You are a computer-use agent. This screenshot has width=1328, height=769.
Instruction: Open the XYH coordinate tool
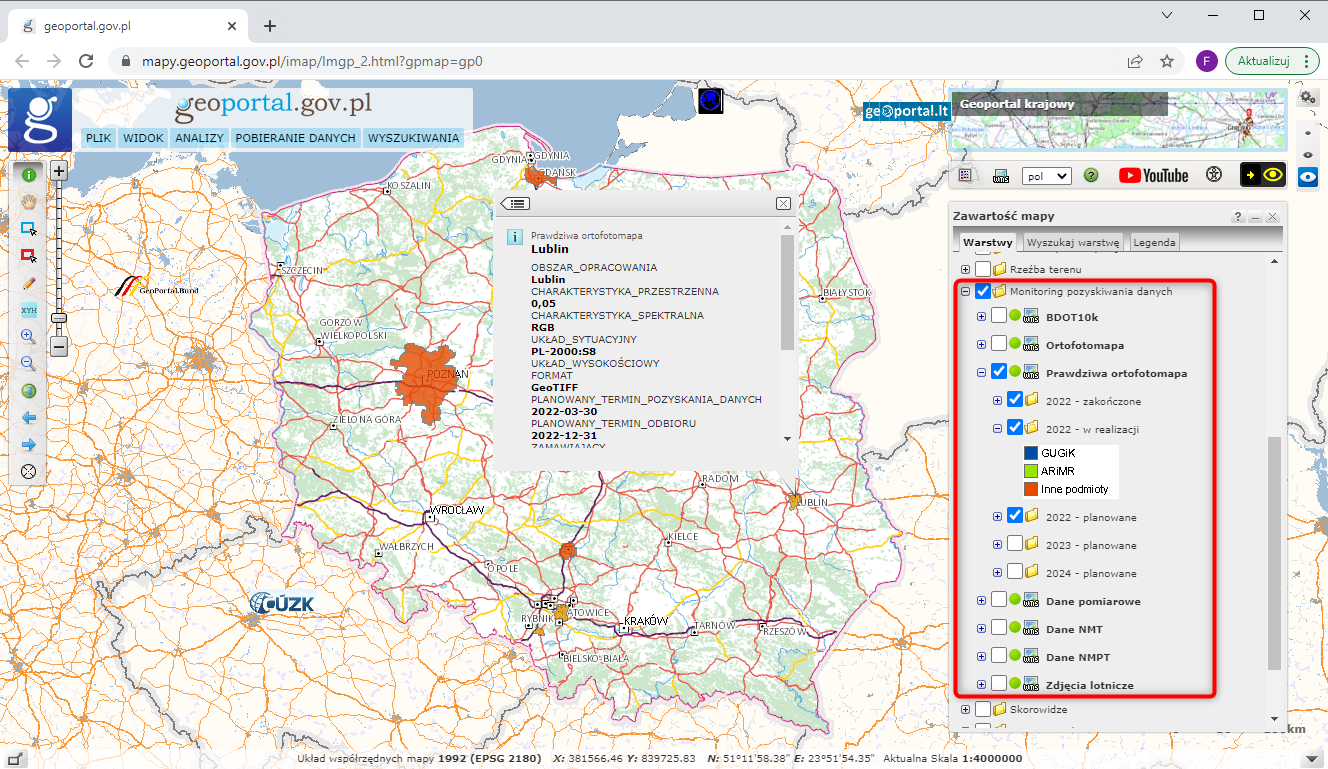pyautogui.click(x=28, y=310)
